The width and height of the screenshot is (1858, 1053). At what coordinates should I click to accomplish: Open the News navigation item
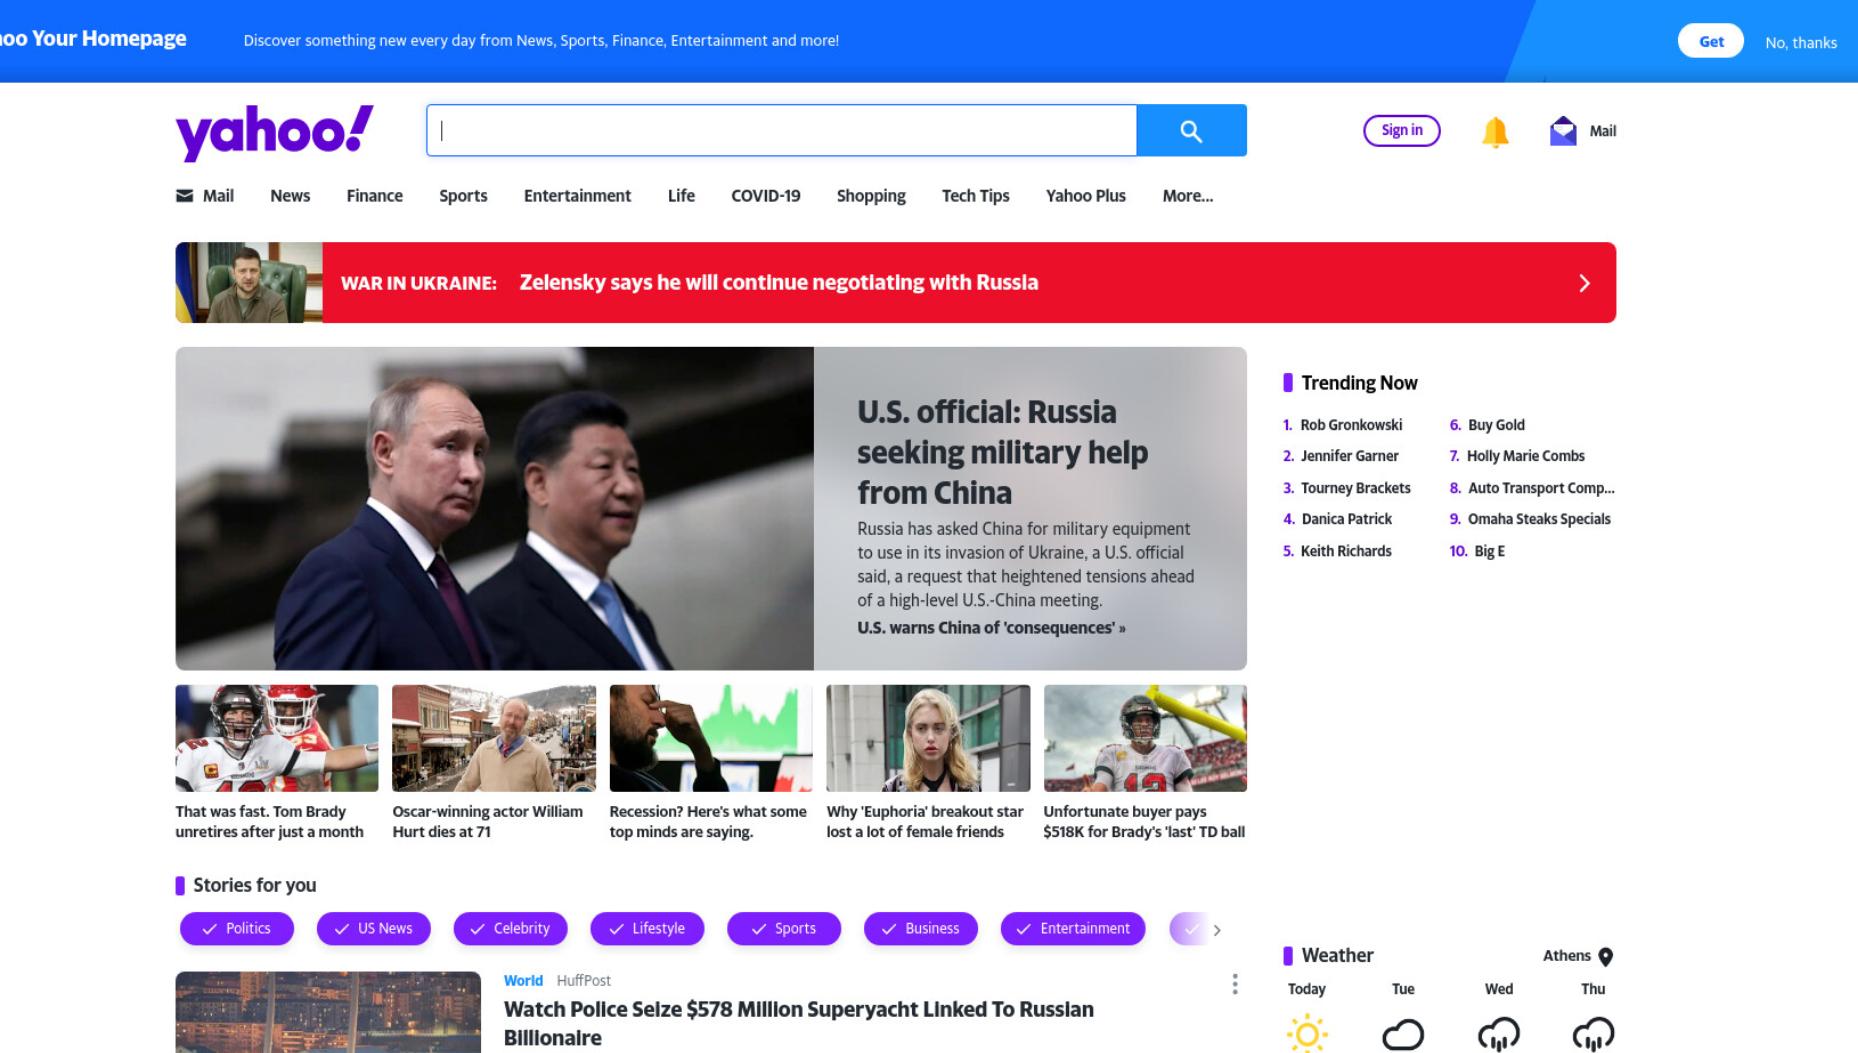pos(290,196)
